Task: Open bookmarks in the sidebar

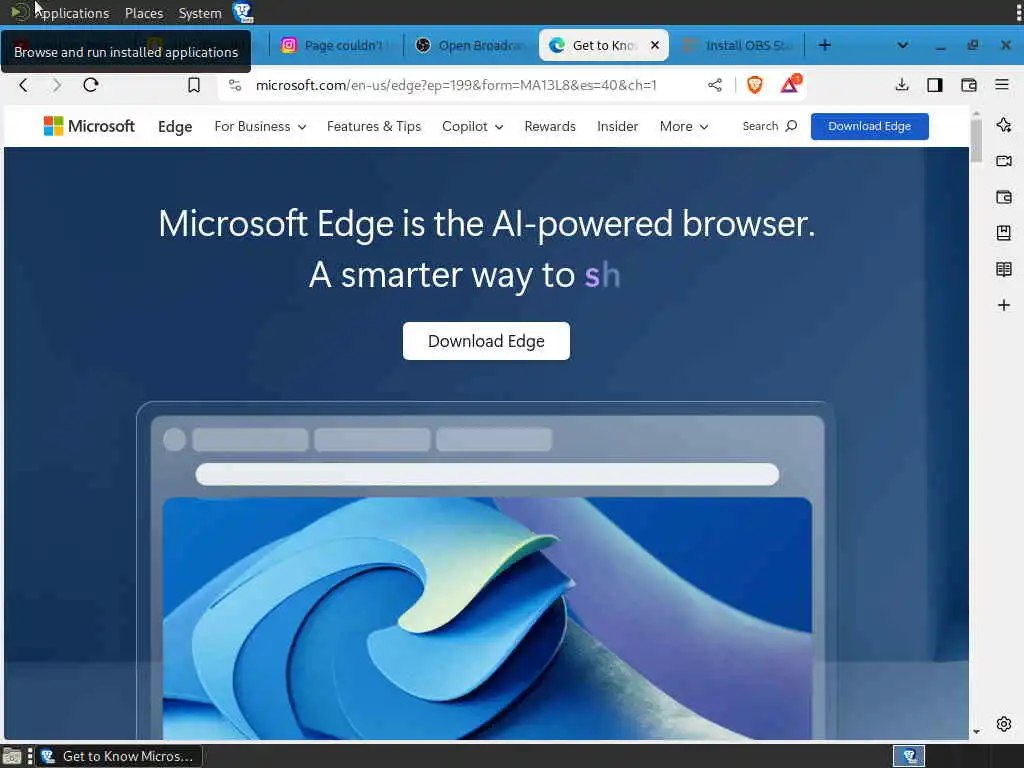Action: 1004,232
